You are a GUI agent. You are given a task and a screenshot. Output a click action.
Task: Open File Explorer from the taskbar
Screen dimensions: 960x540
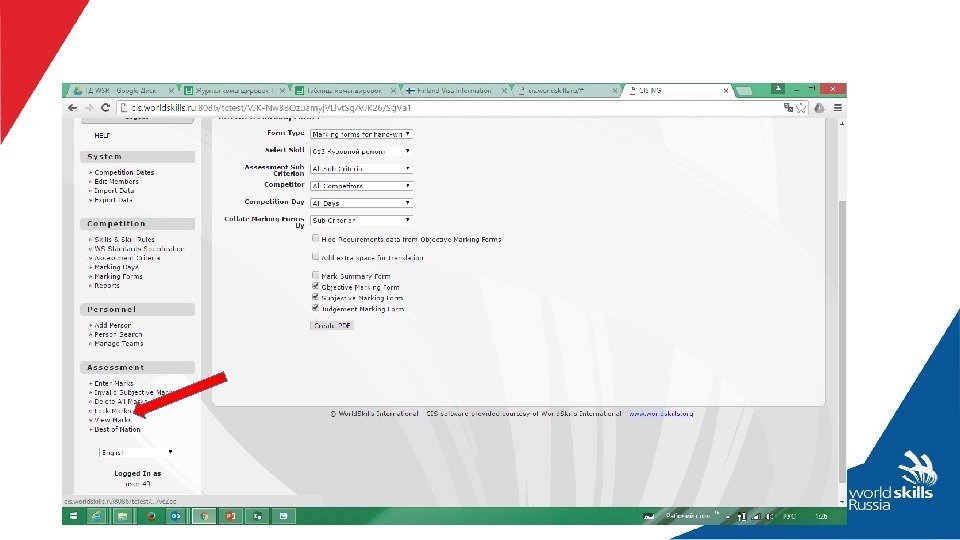coord(122,516)
